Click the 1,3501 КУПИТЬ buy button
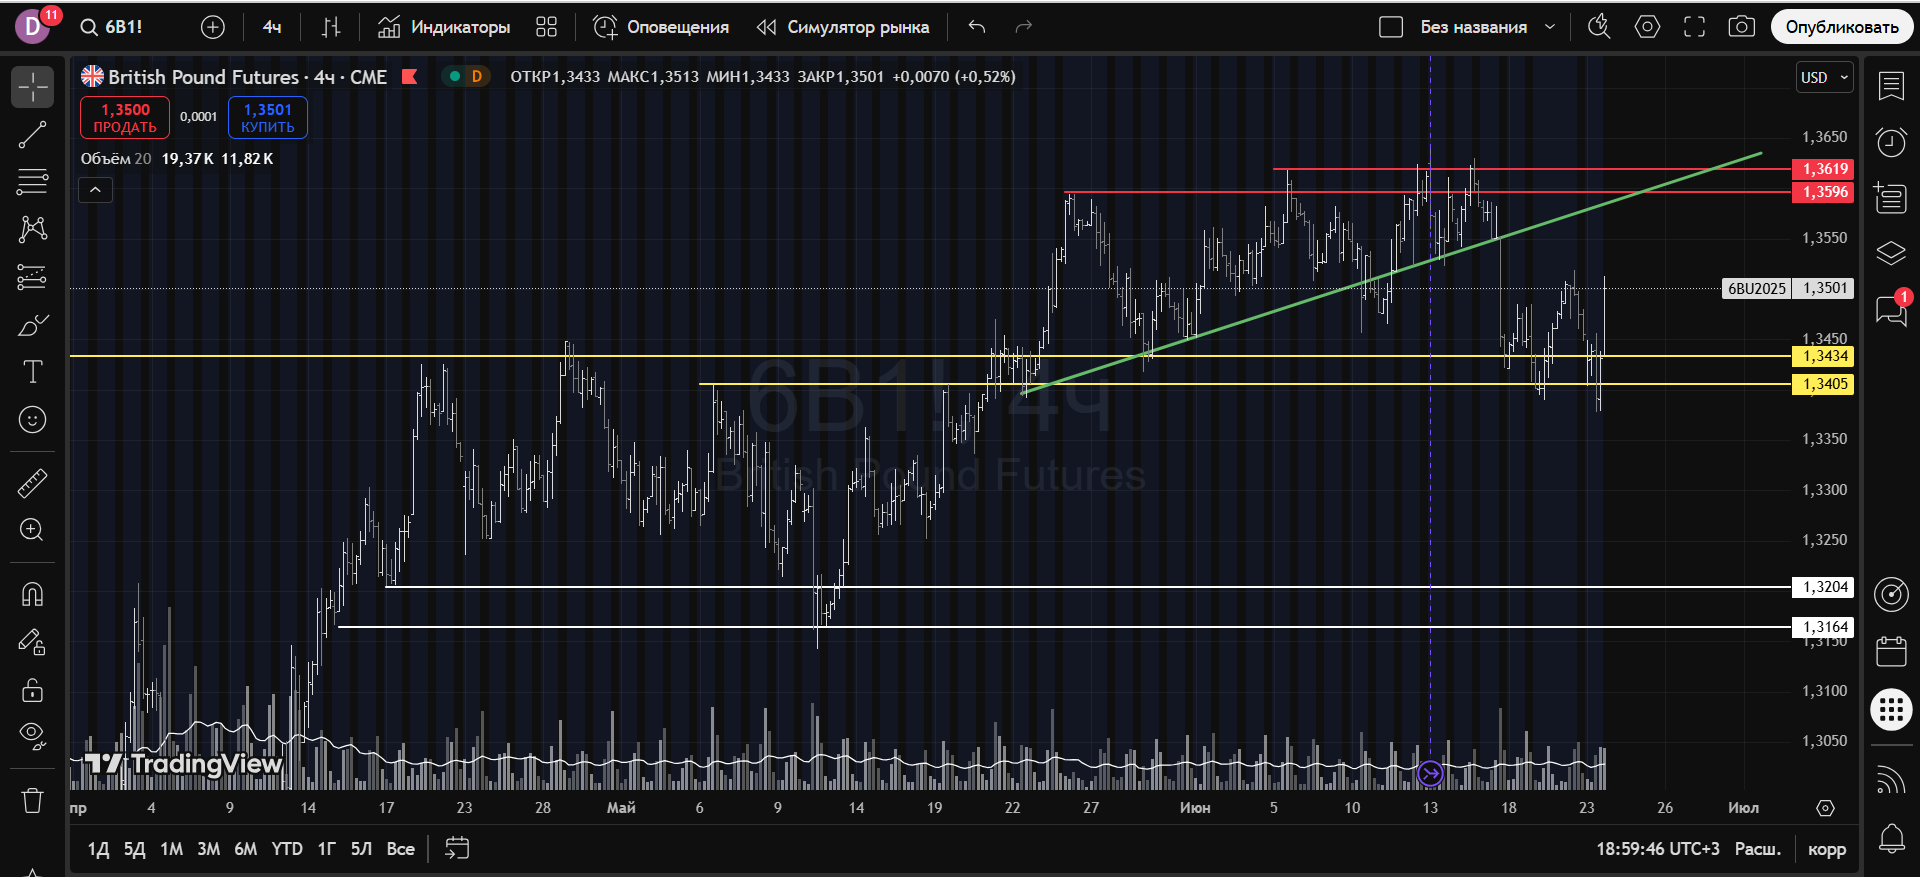This screenshot has height=877, width=1920. coord(268,117)
